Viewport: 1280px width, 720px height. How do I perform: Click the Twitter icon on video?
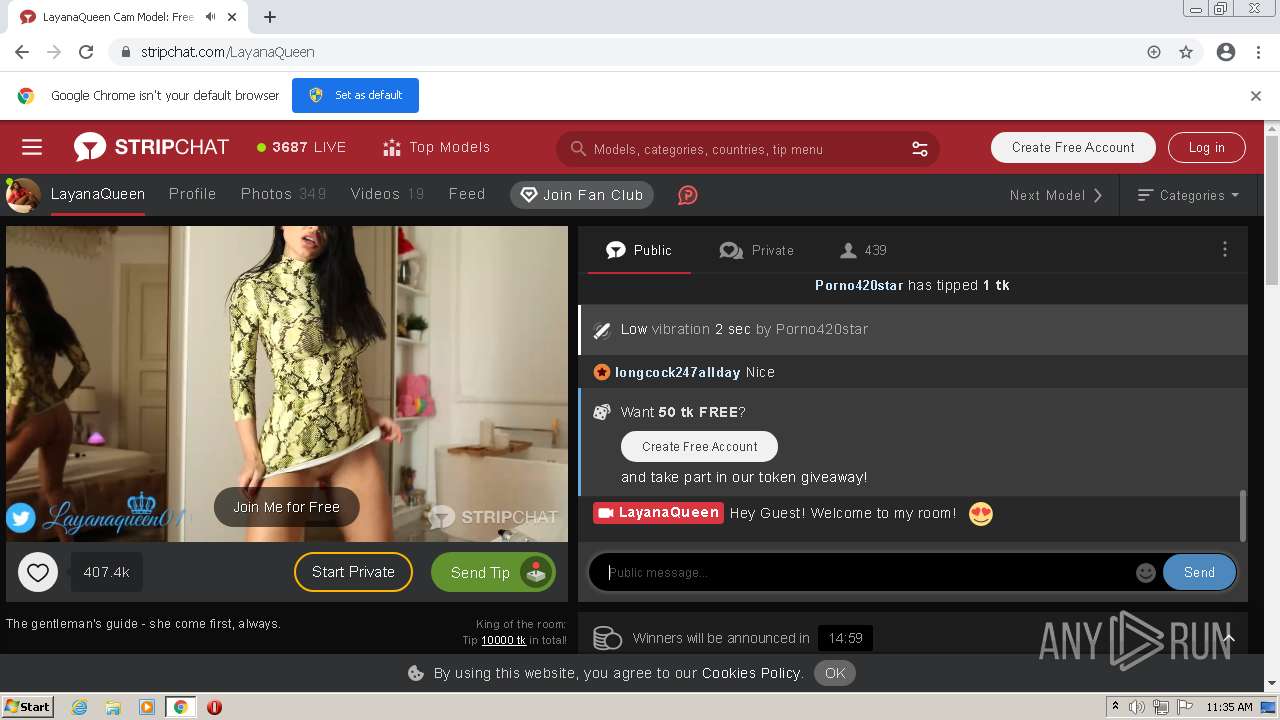click(x=21, y=517)
